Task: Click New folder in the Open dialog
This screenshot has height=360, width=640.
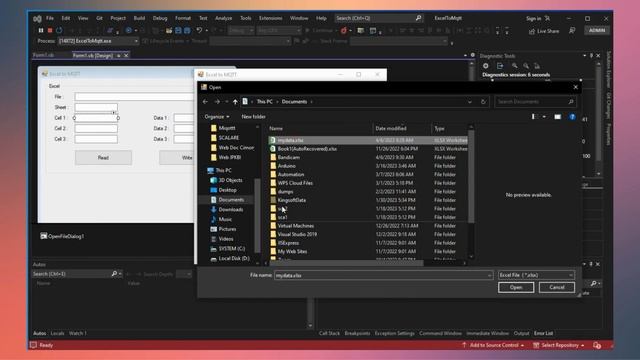Action: (x=253, y=117)
